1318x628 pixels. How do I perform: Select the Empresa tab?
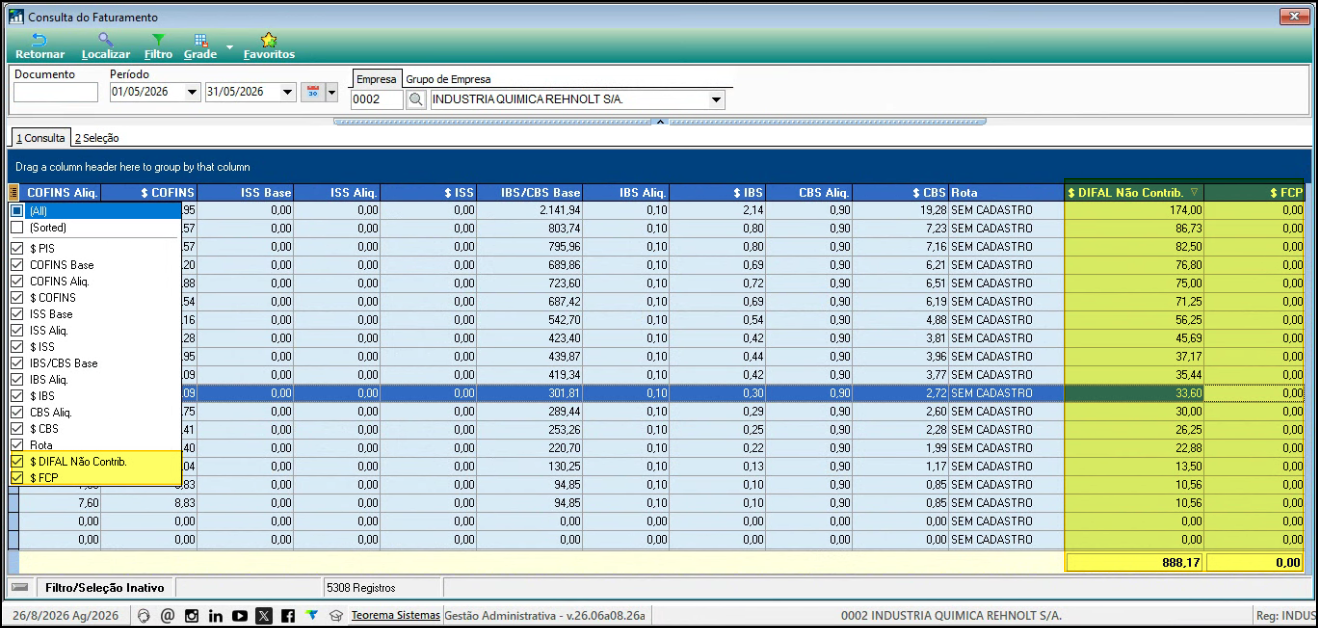377,79
